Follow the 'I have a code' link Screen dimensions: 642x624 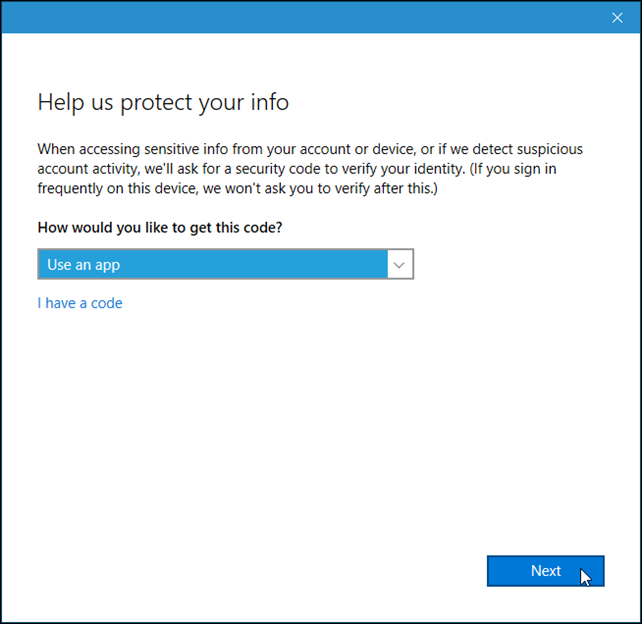[80, 303]
